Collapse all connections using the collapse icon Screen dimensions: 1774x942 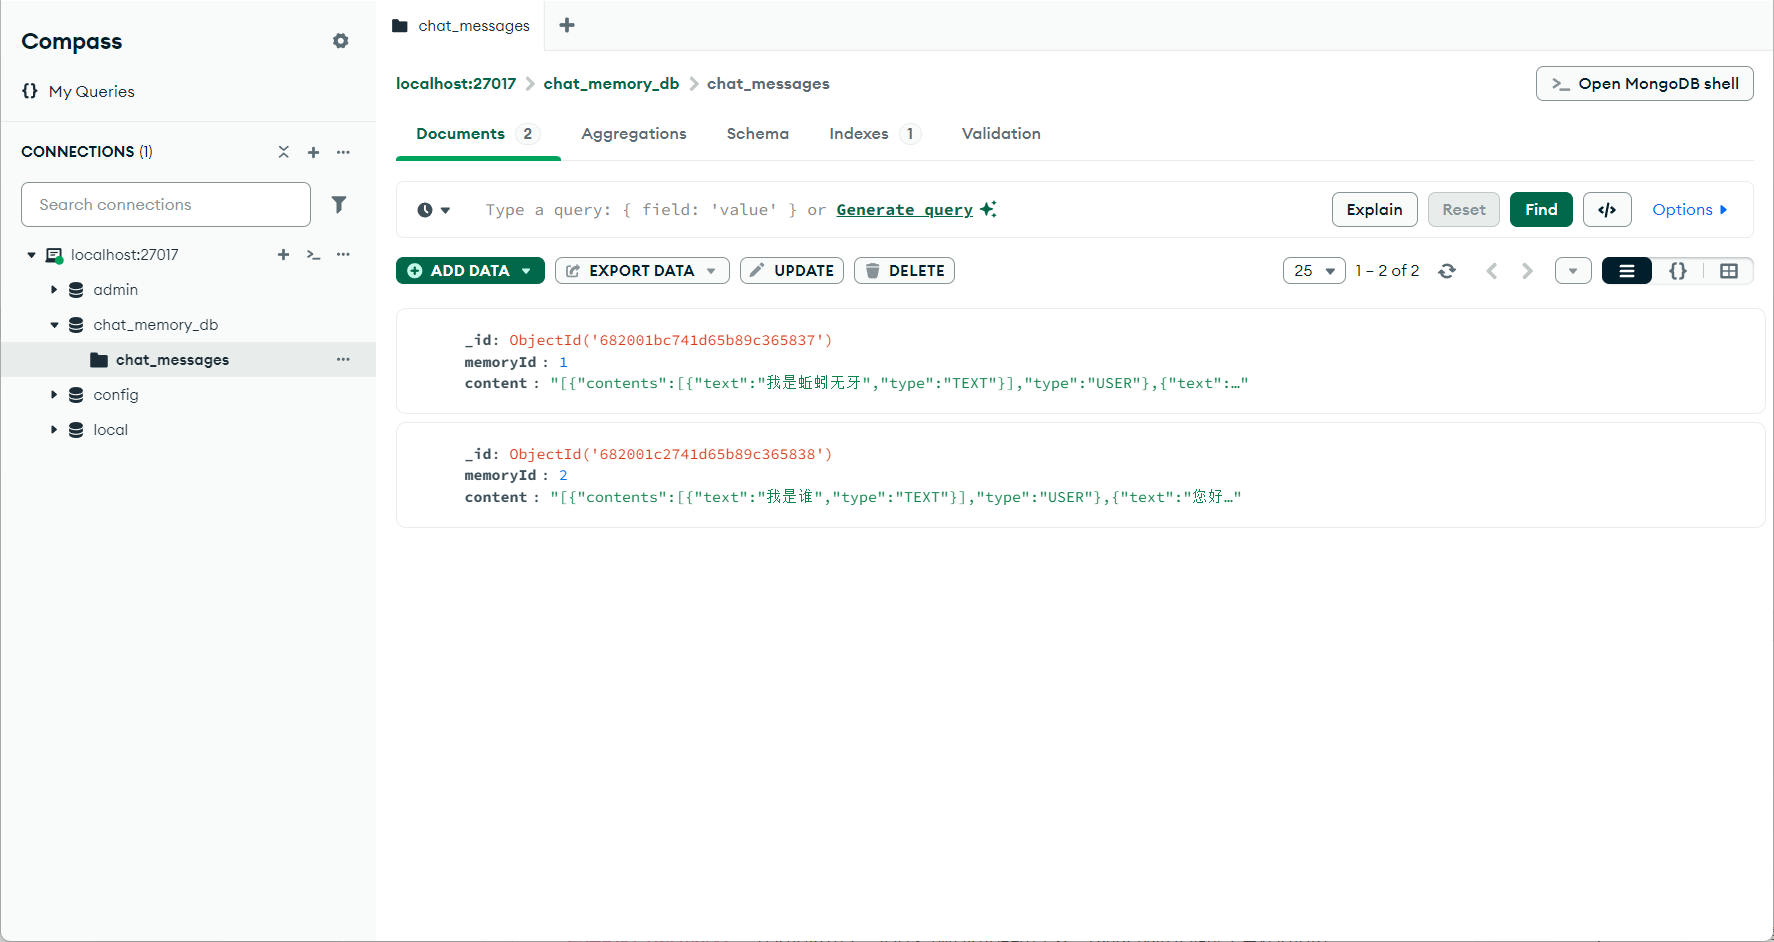[x=283, y=152]
